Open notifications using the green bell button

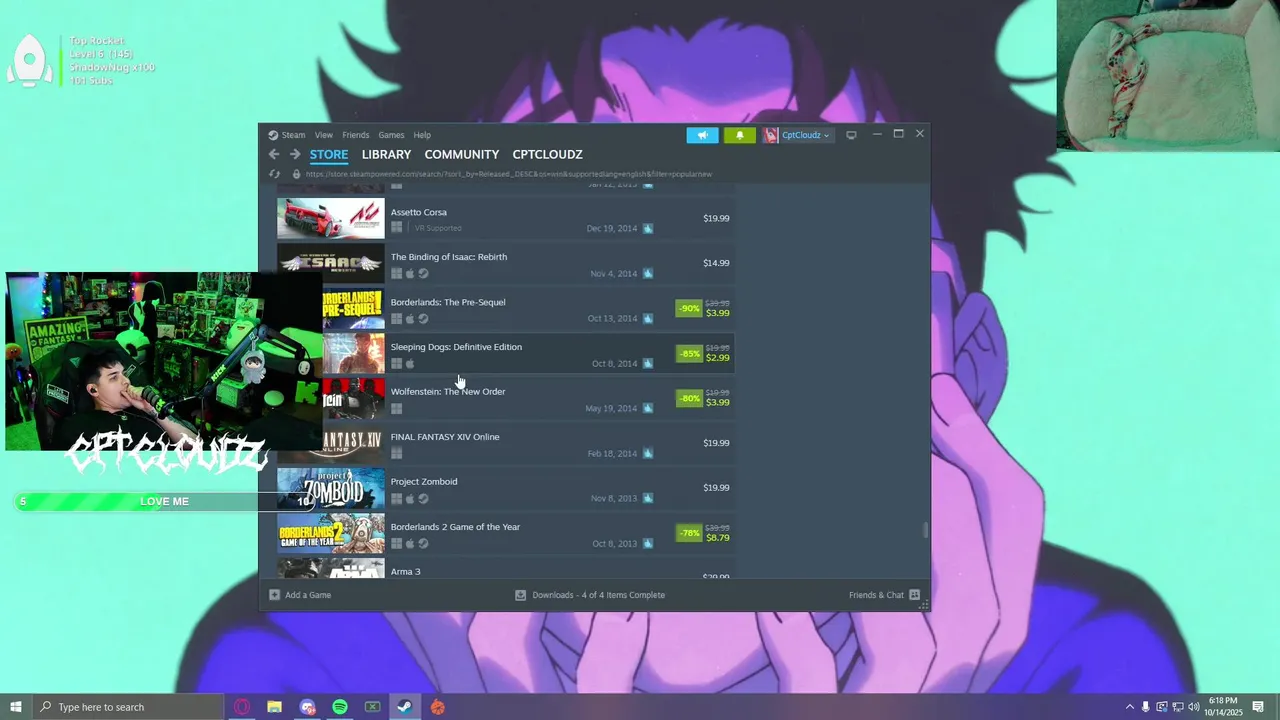(740, 135)
